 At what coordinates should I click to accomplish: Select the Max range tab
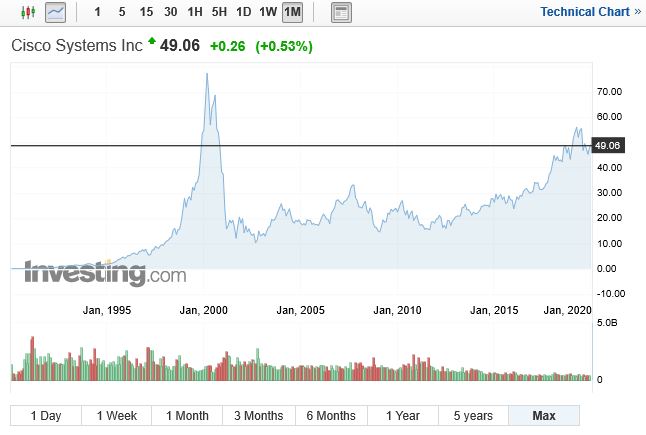click(x=544, y=416)
